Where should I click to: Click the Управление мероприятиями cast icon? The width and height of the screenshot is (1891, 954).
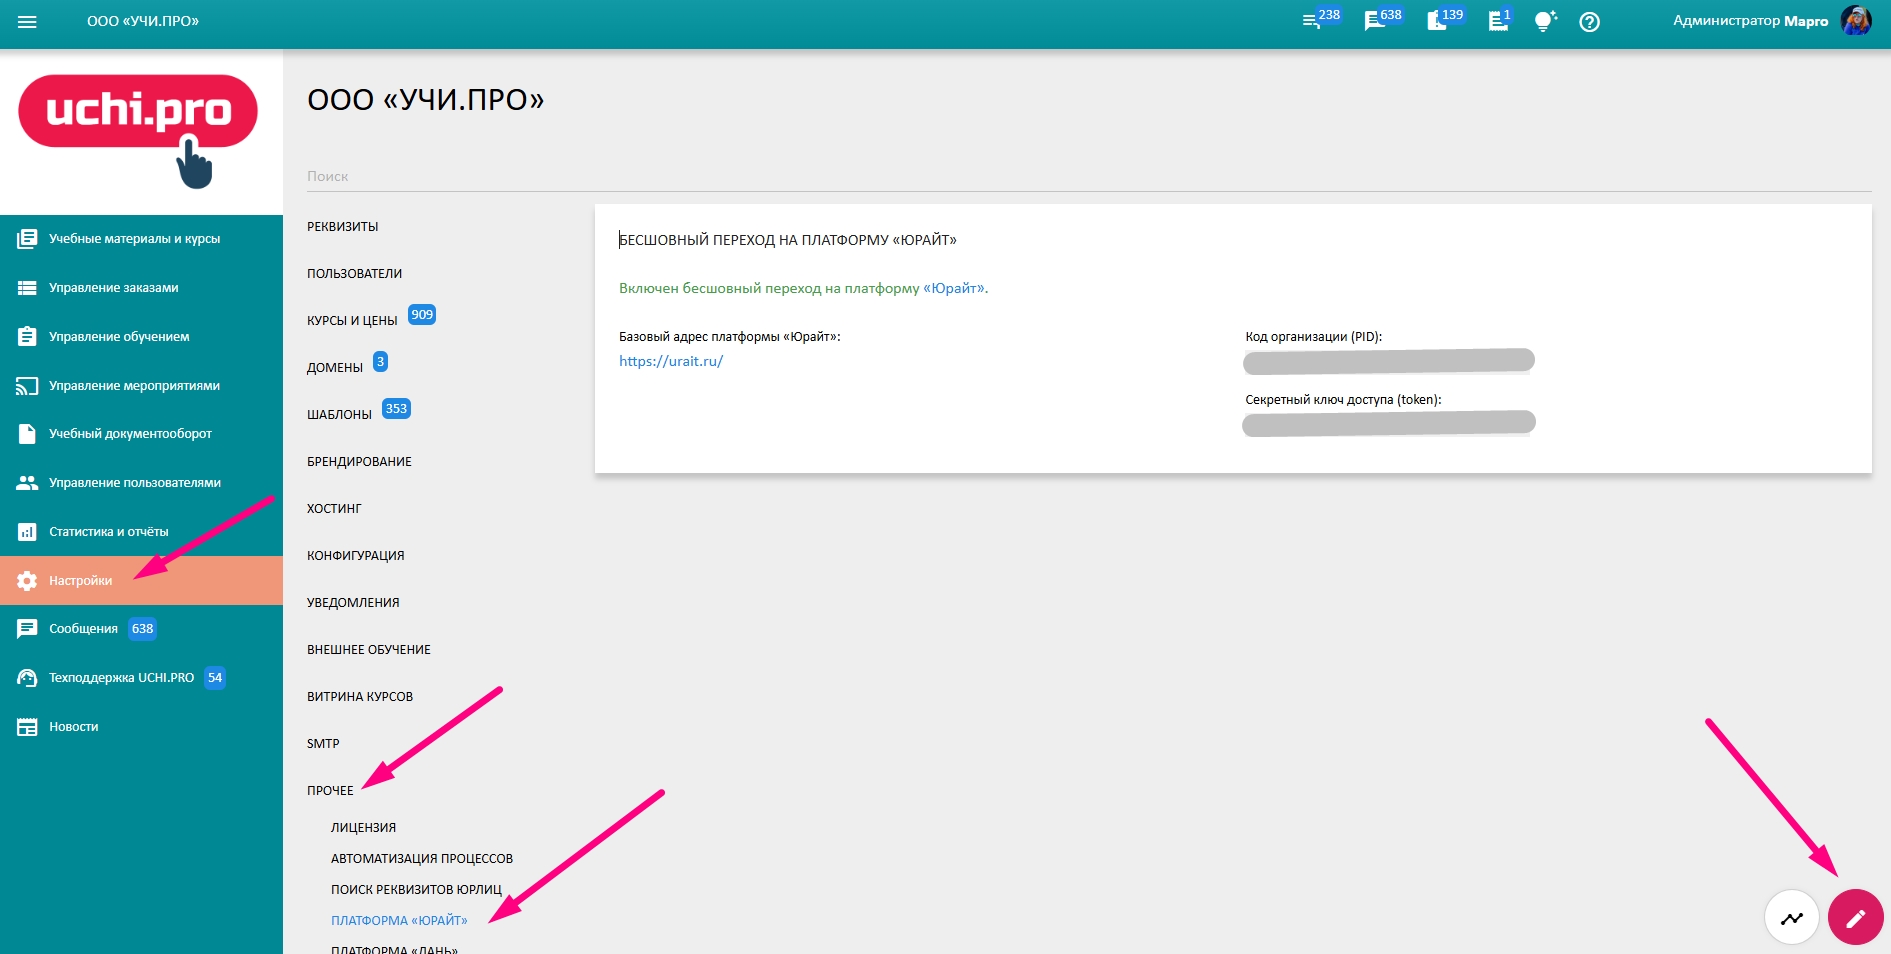pyautogui.click(x=27, y=386)
